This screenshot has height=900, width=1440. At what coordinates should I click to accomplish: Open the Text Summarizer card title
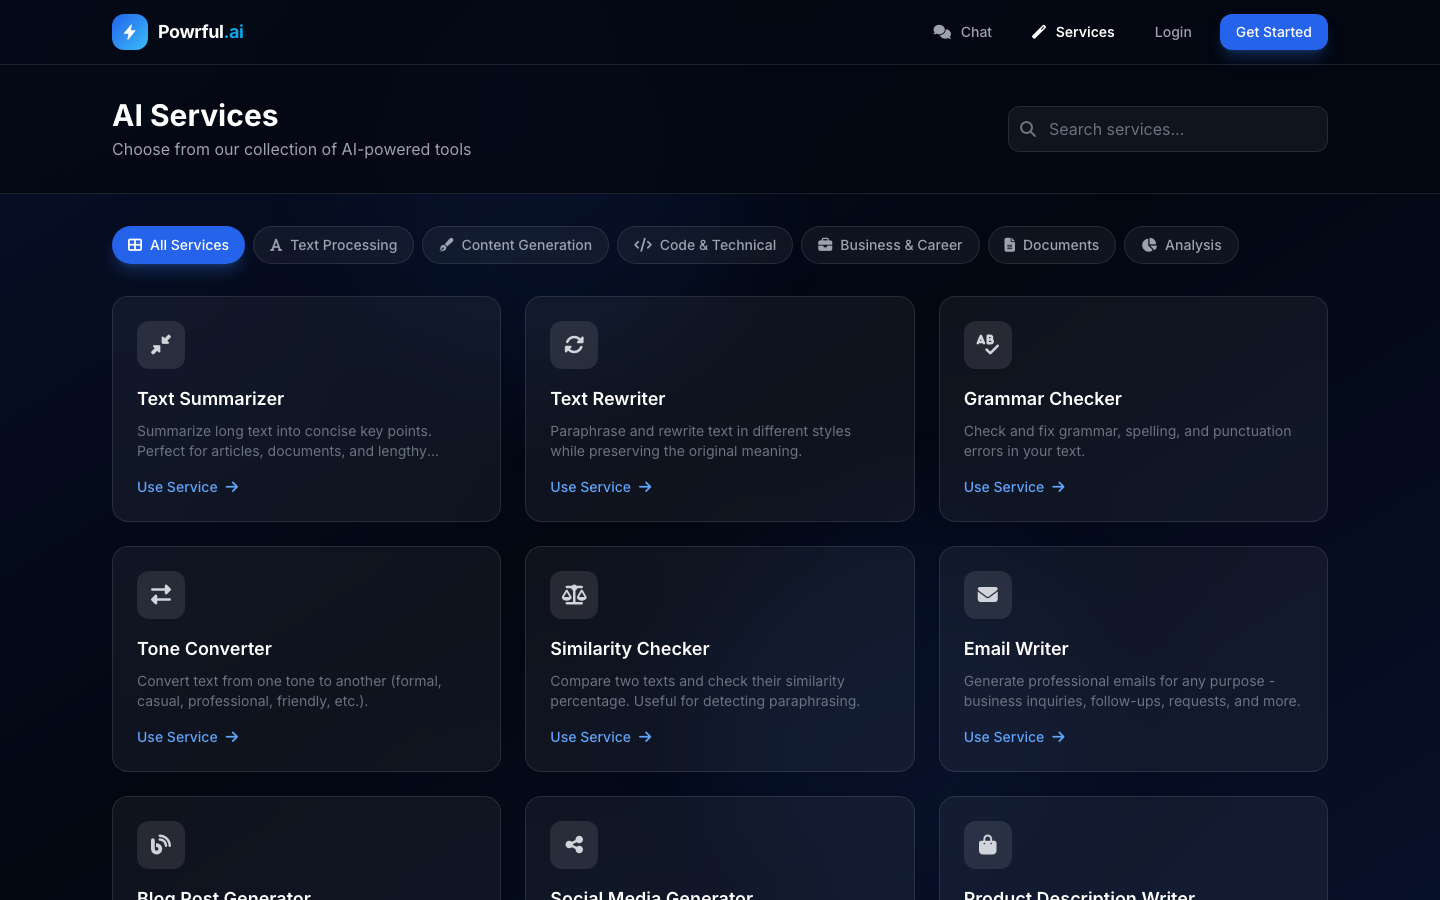211,399
